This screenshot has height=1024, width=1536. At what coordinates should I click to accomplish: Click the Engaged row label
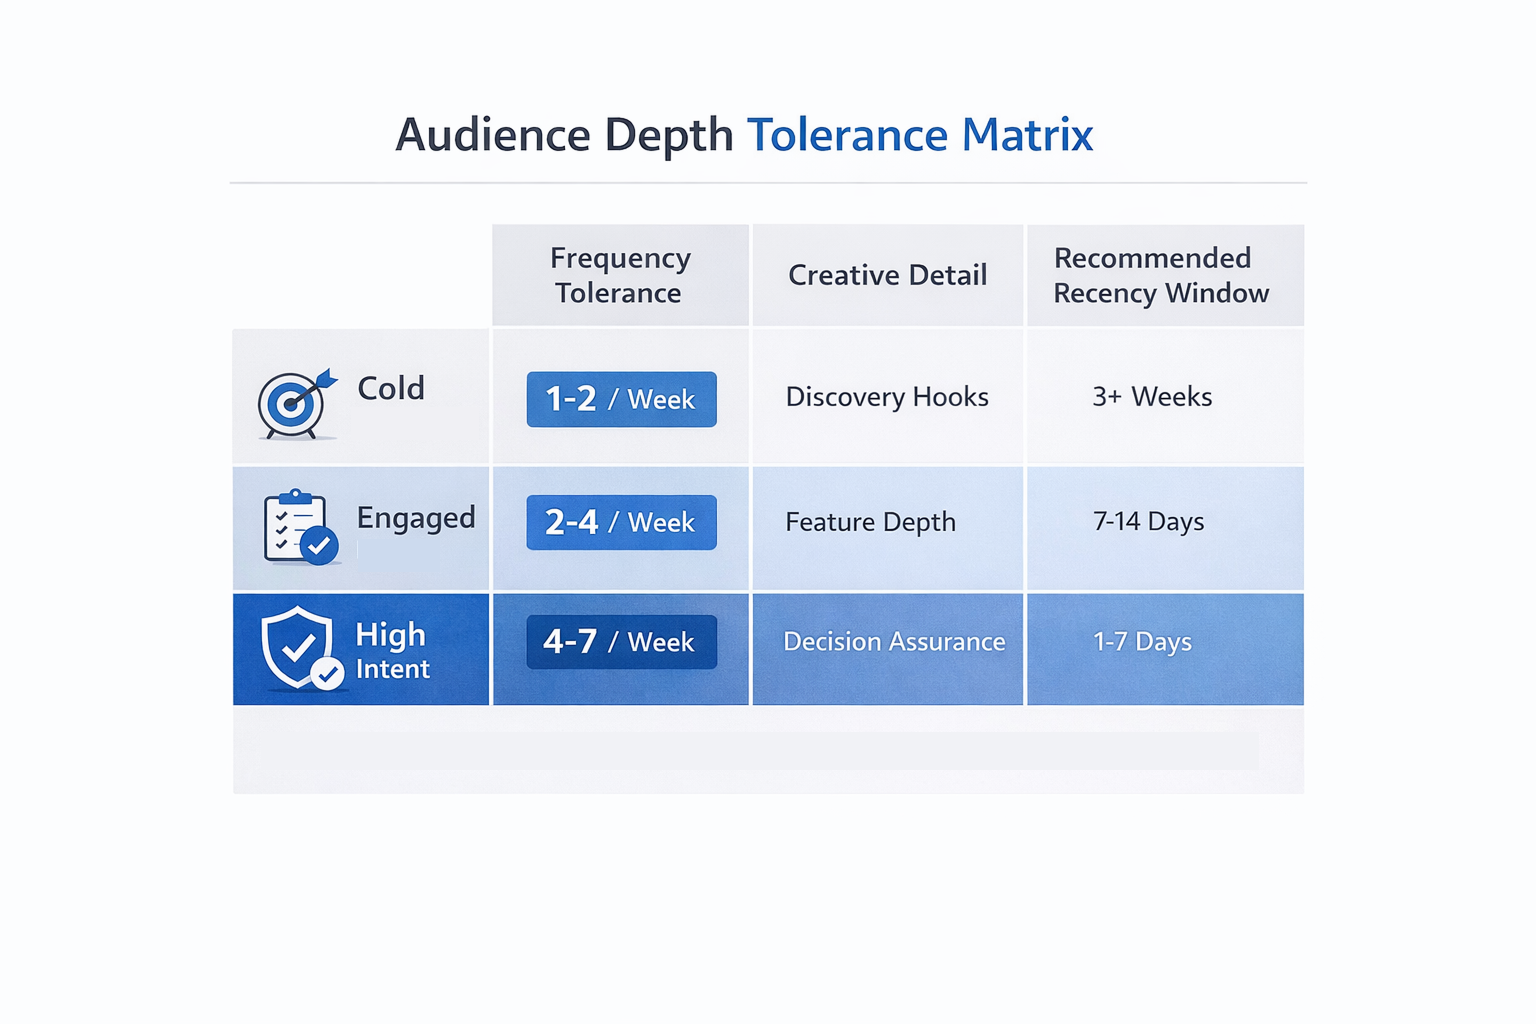click(x=415, y=518)
